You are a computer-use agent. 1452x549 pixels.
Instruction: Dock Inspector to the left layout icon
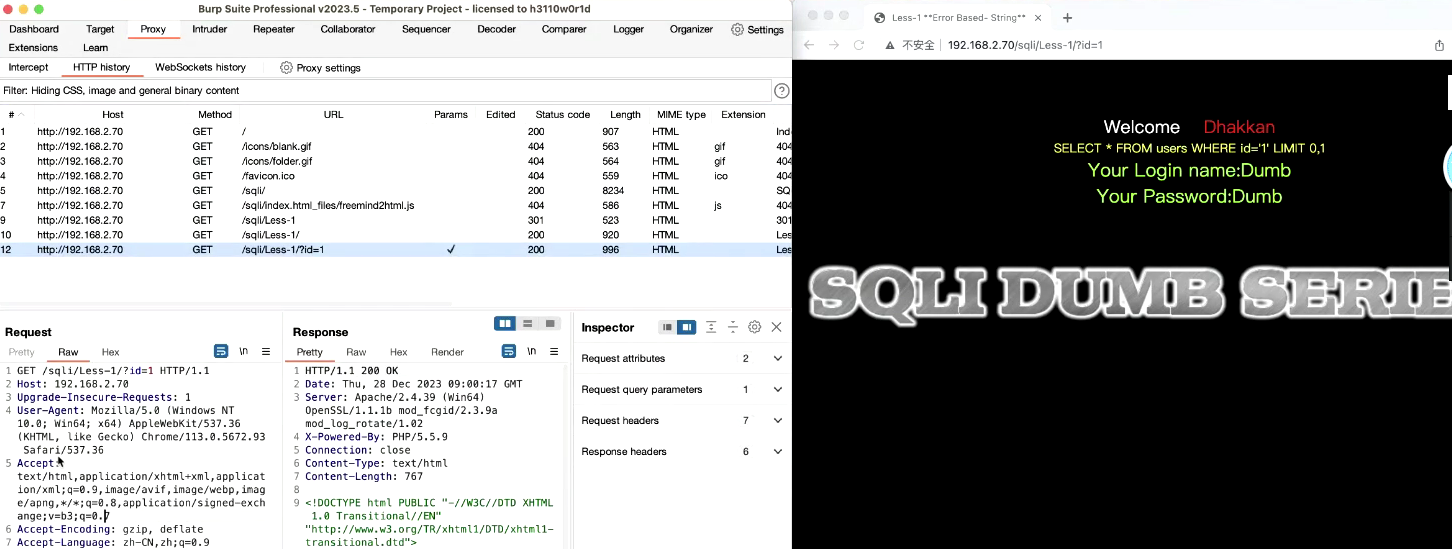point(667,327)
